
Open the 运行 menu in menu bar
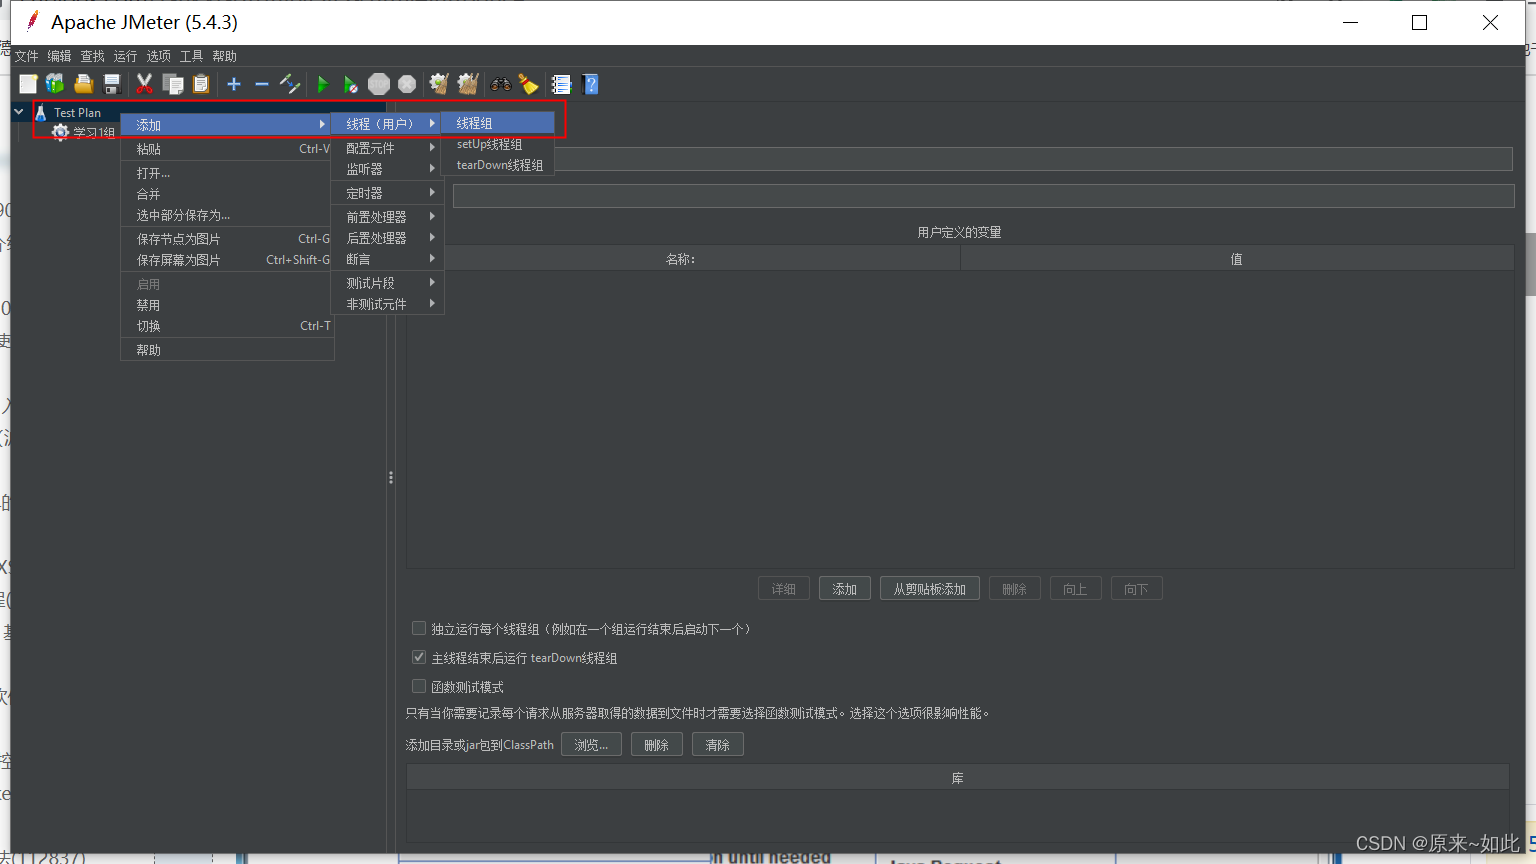click(x=125, y=56)
